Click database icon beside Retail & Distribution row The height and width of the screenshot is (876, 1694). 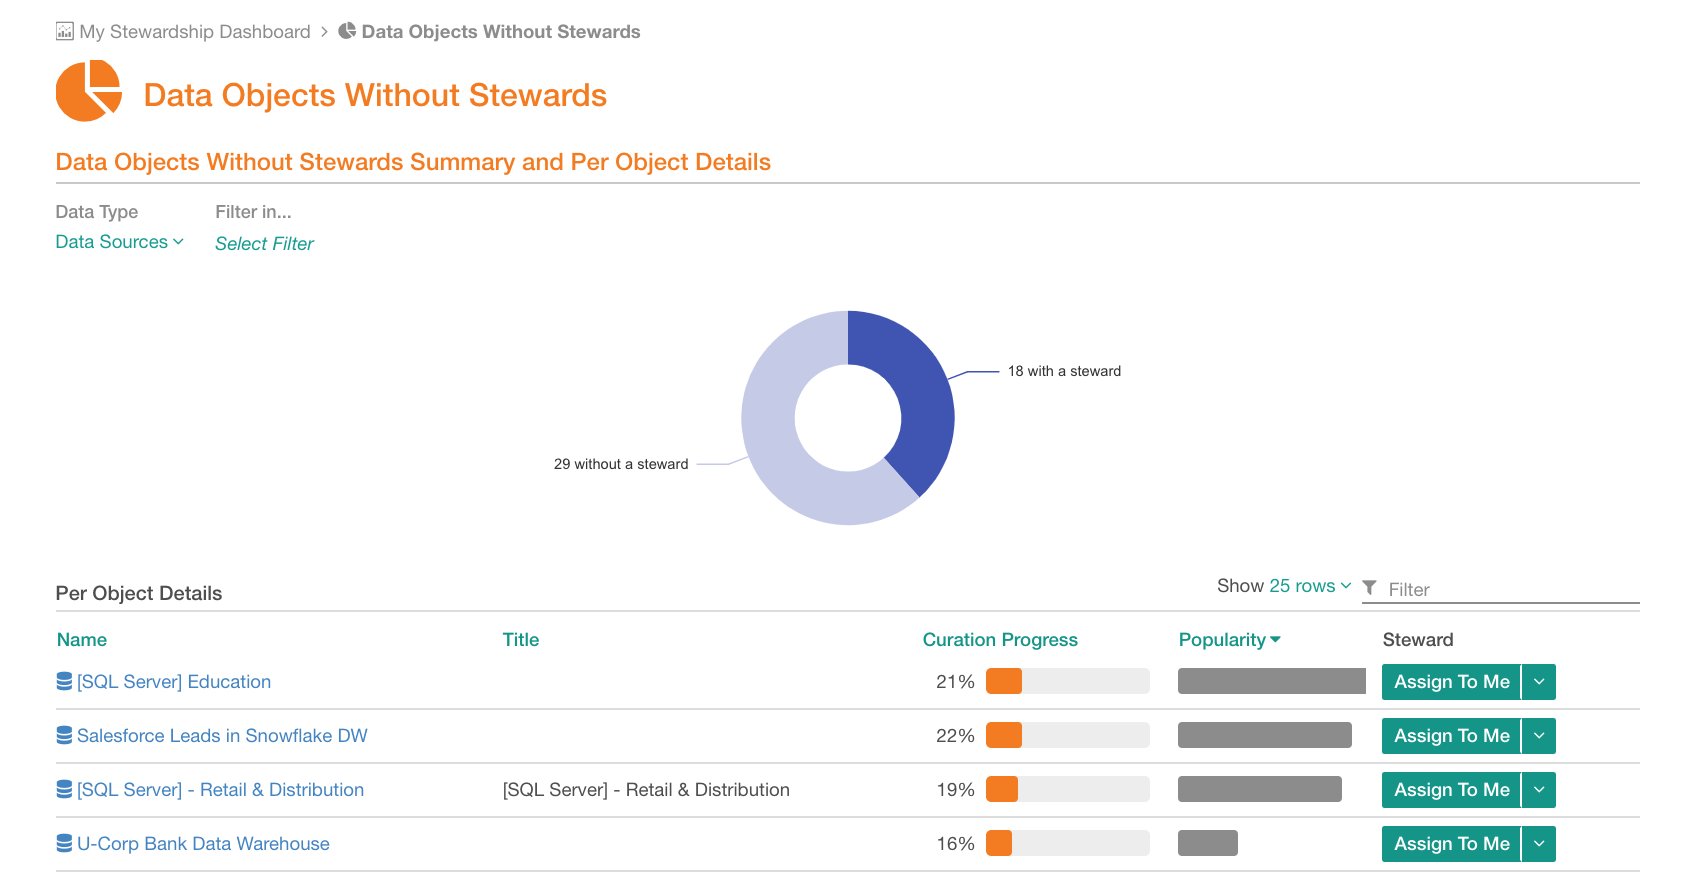pos(65,789)
